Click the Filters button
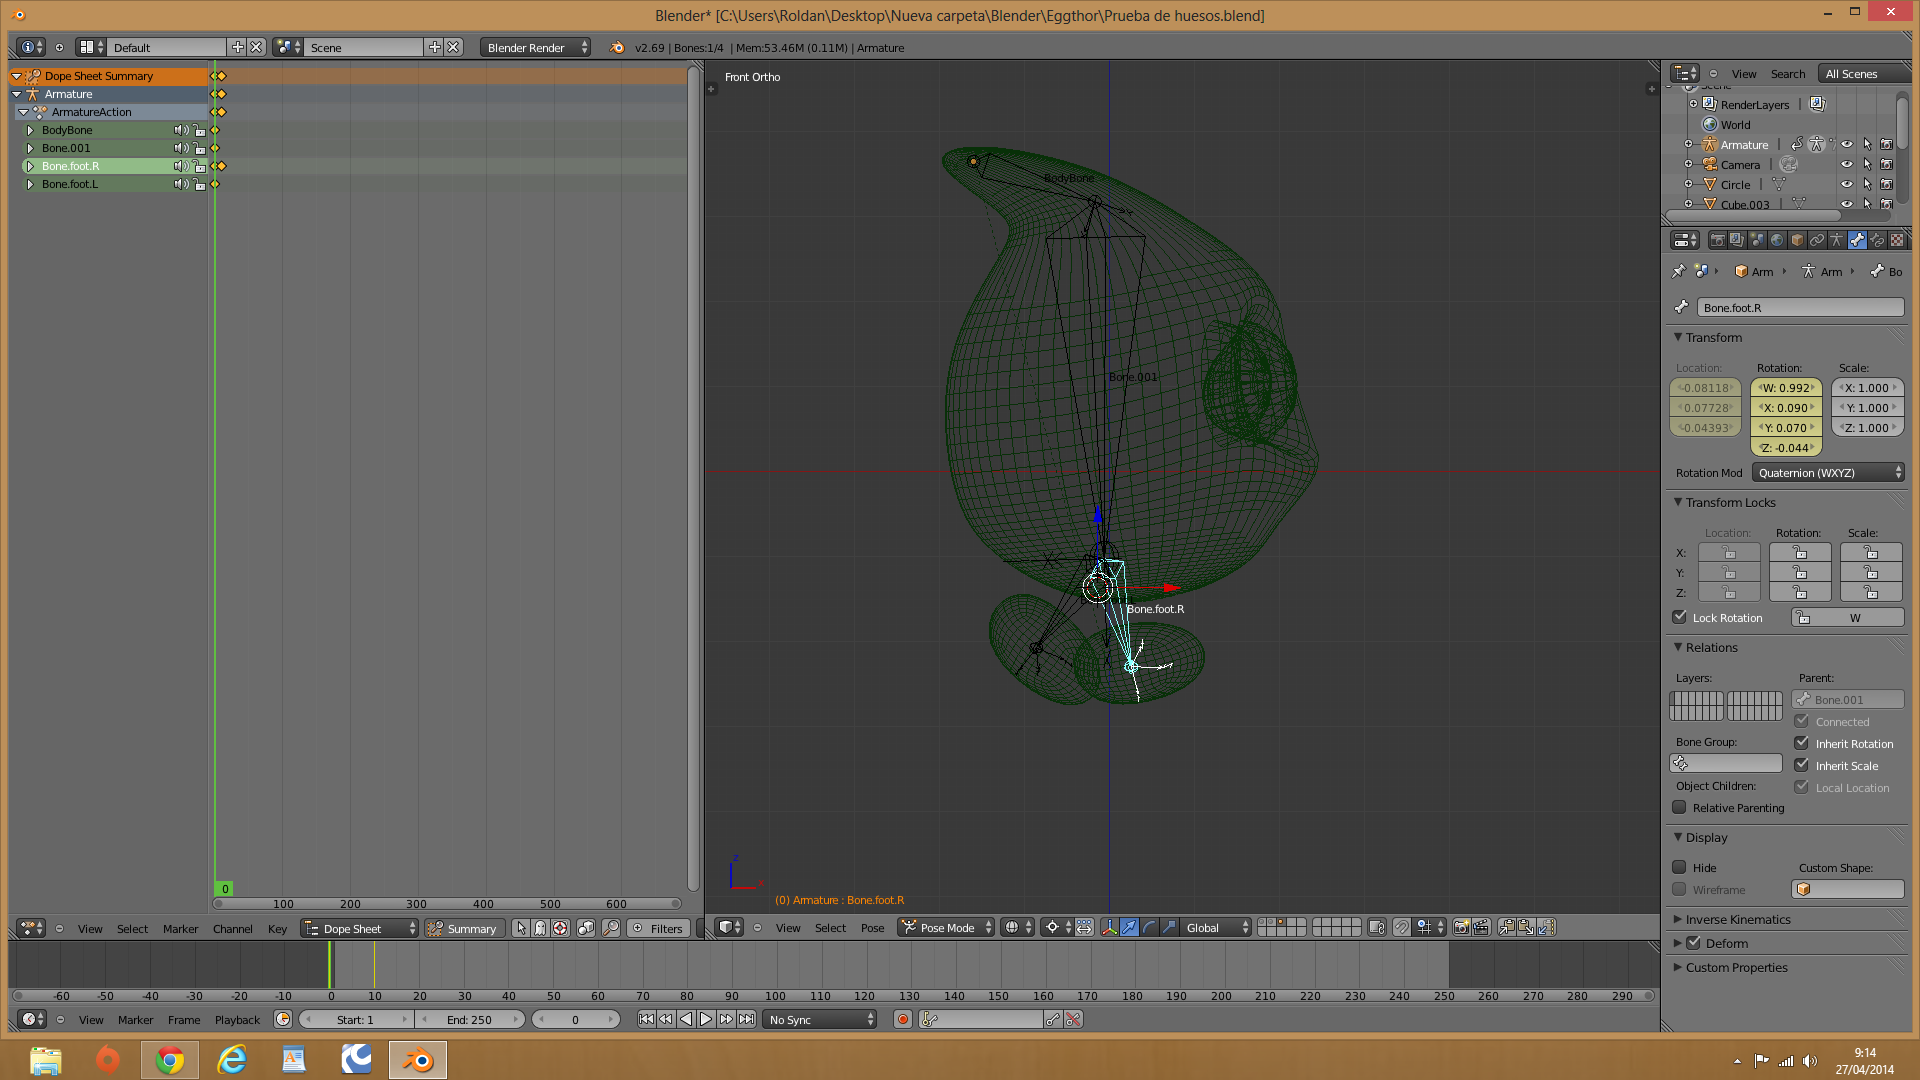The width and height of the screenshot is (1920, 1080). click(658, 928)
